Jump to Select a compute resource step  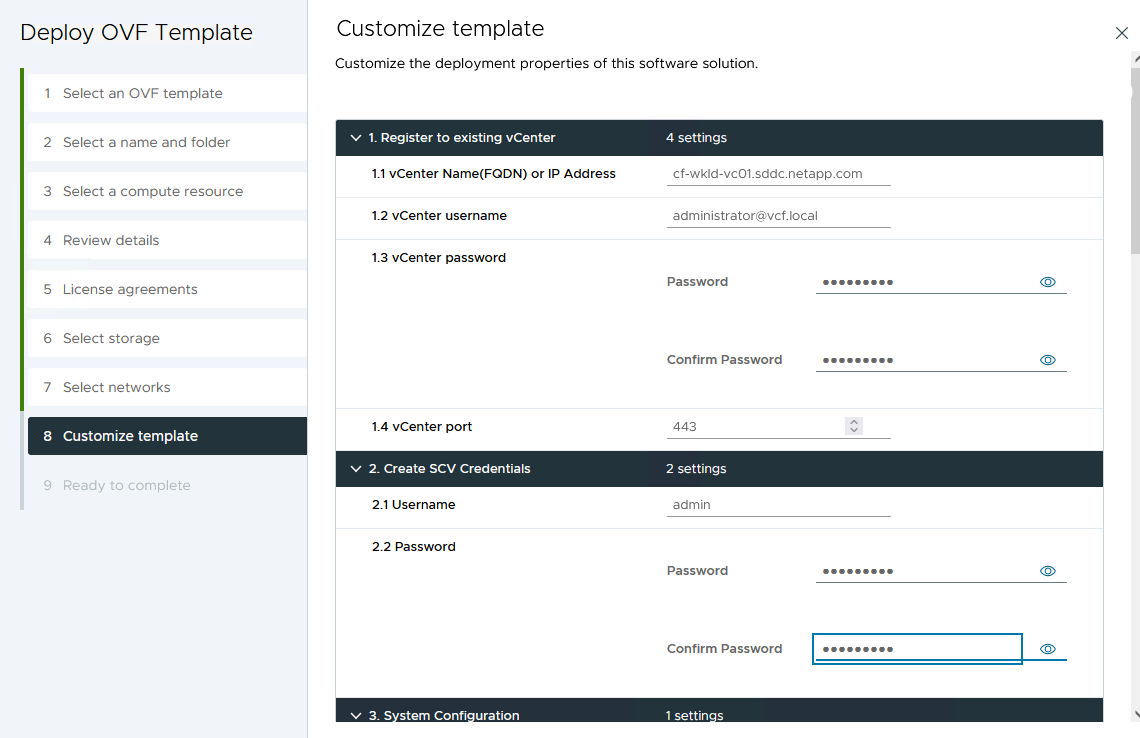pyautogui.click(x=153, y=191)
